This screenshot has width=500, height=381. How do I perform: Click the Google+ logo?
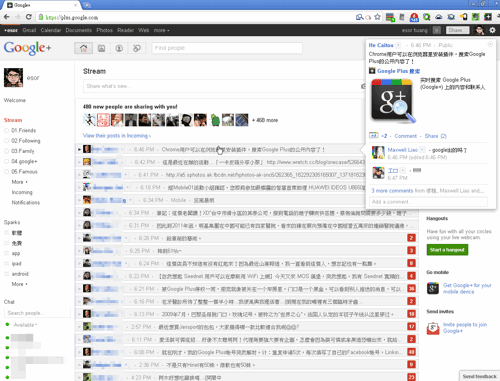[27, 48]
